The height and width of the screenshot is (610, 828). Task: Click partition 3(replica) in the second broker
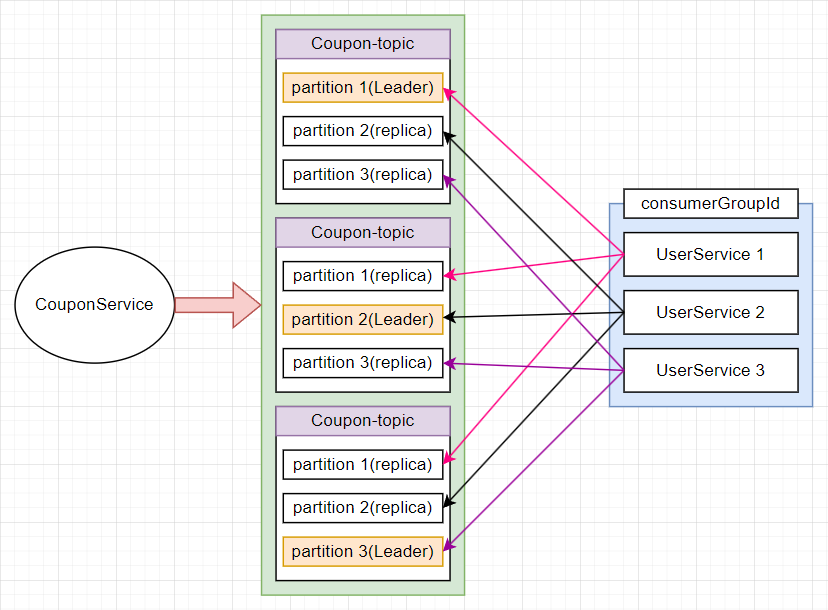[363, 363]
